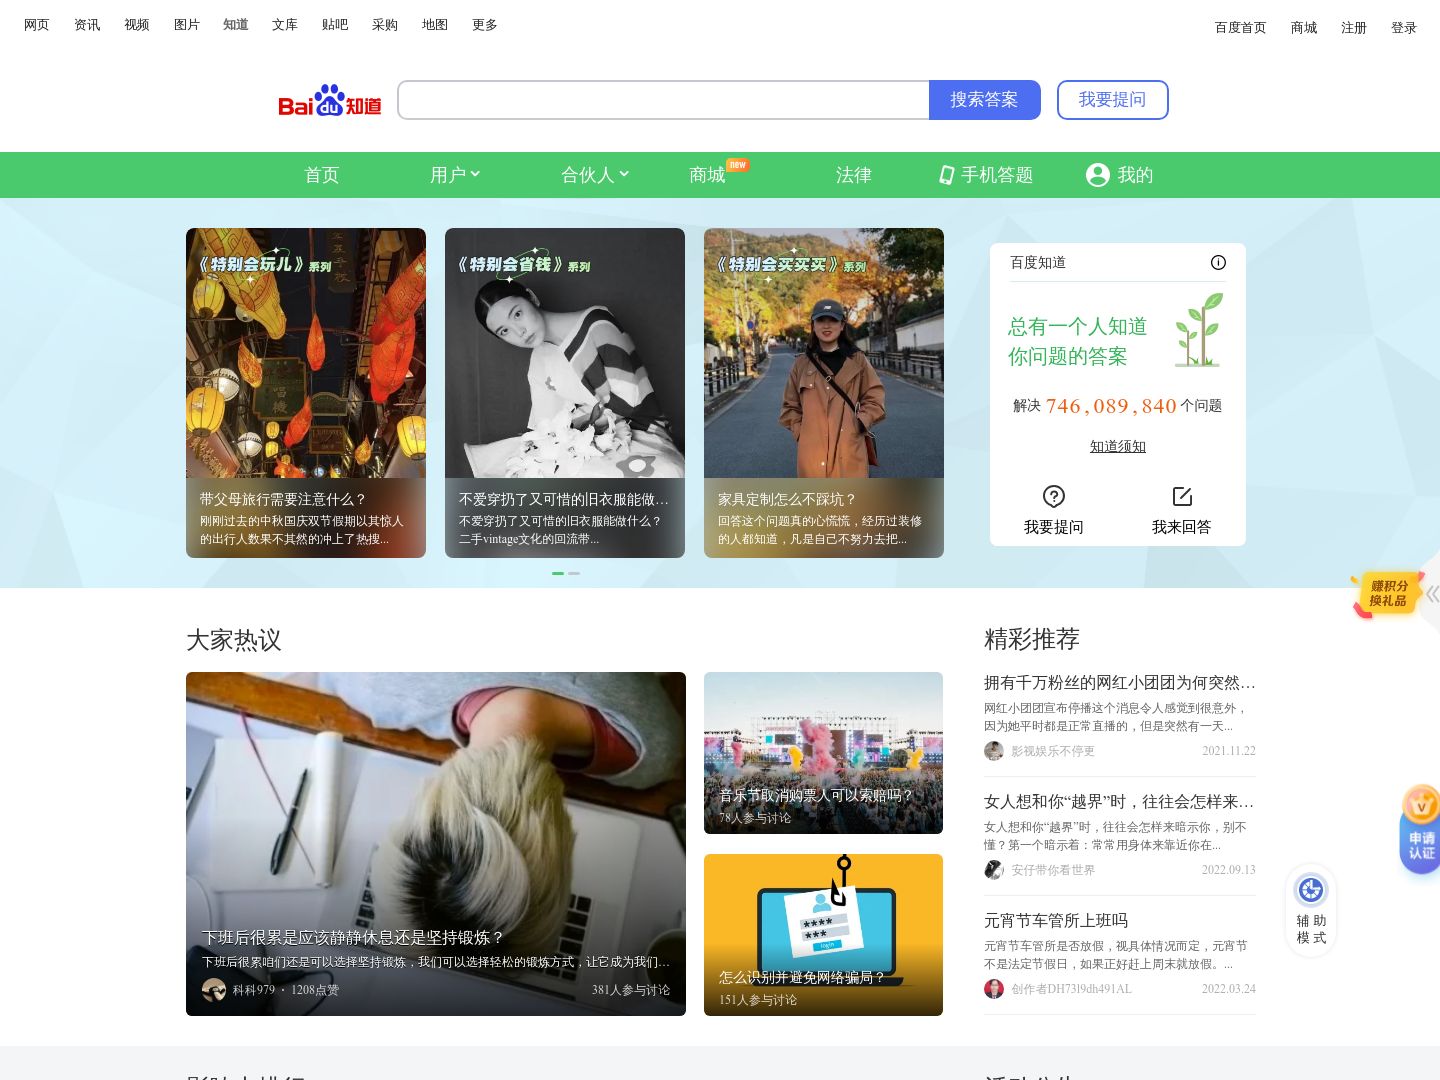Click 381人参与讨论 on the main card

click(631, 990)
